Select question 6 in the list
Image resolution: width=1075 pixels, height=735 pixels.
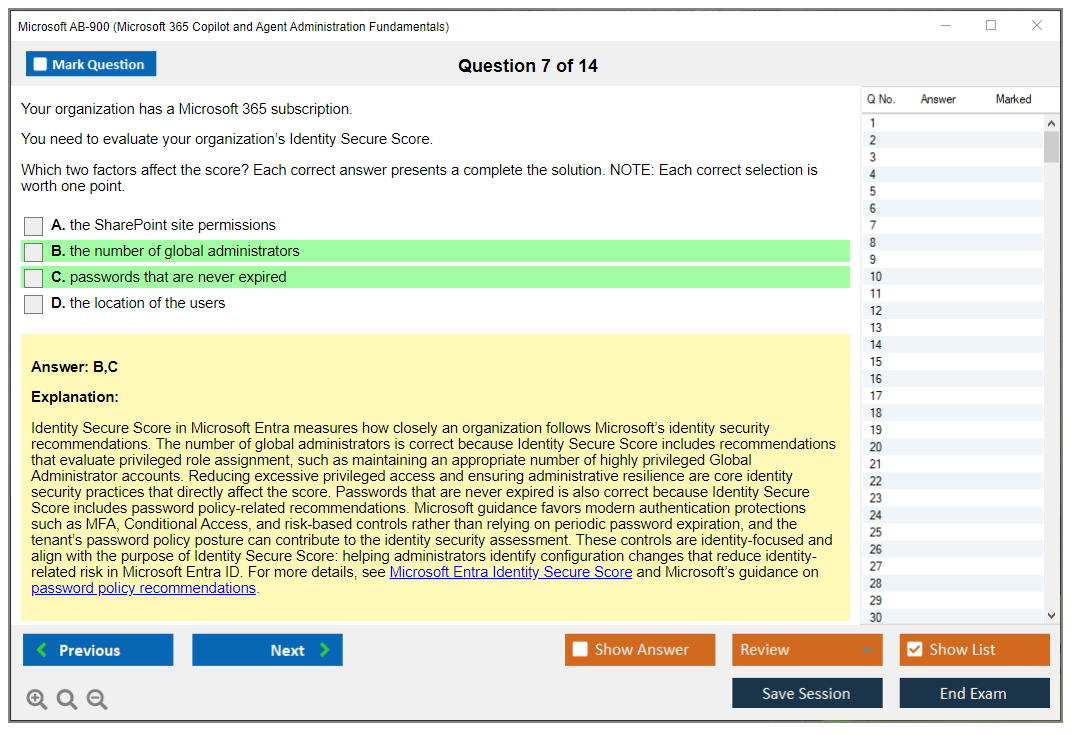952,208
